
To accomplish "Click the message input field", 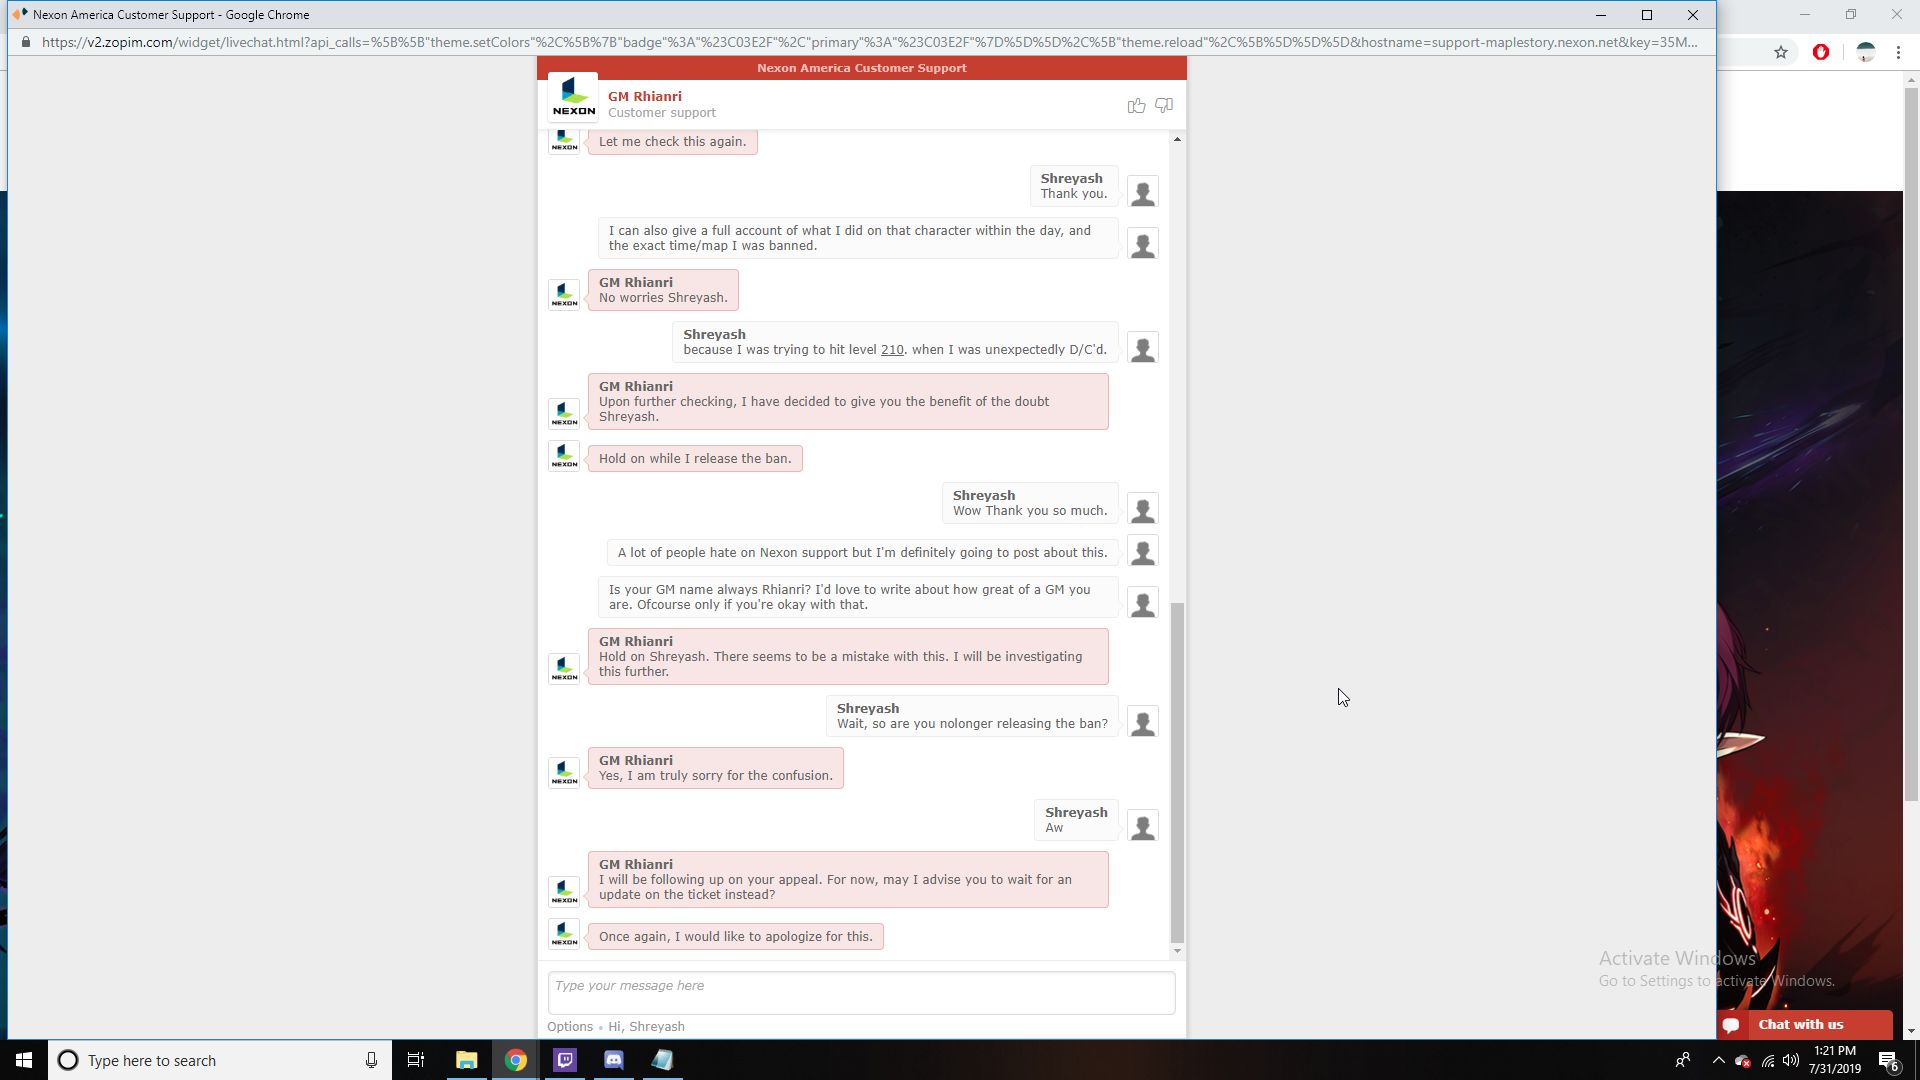I will tap(861, 992).
